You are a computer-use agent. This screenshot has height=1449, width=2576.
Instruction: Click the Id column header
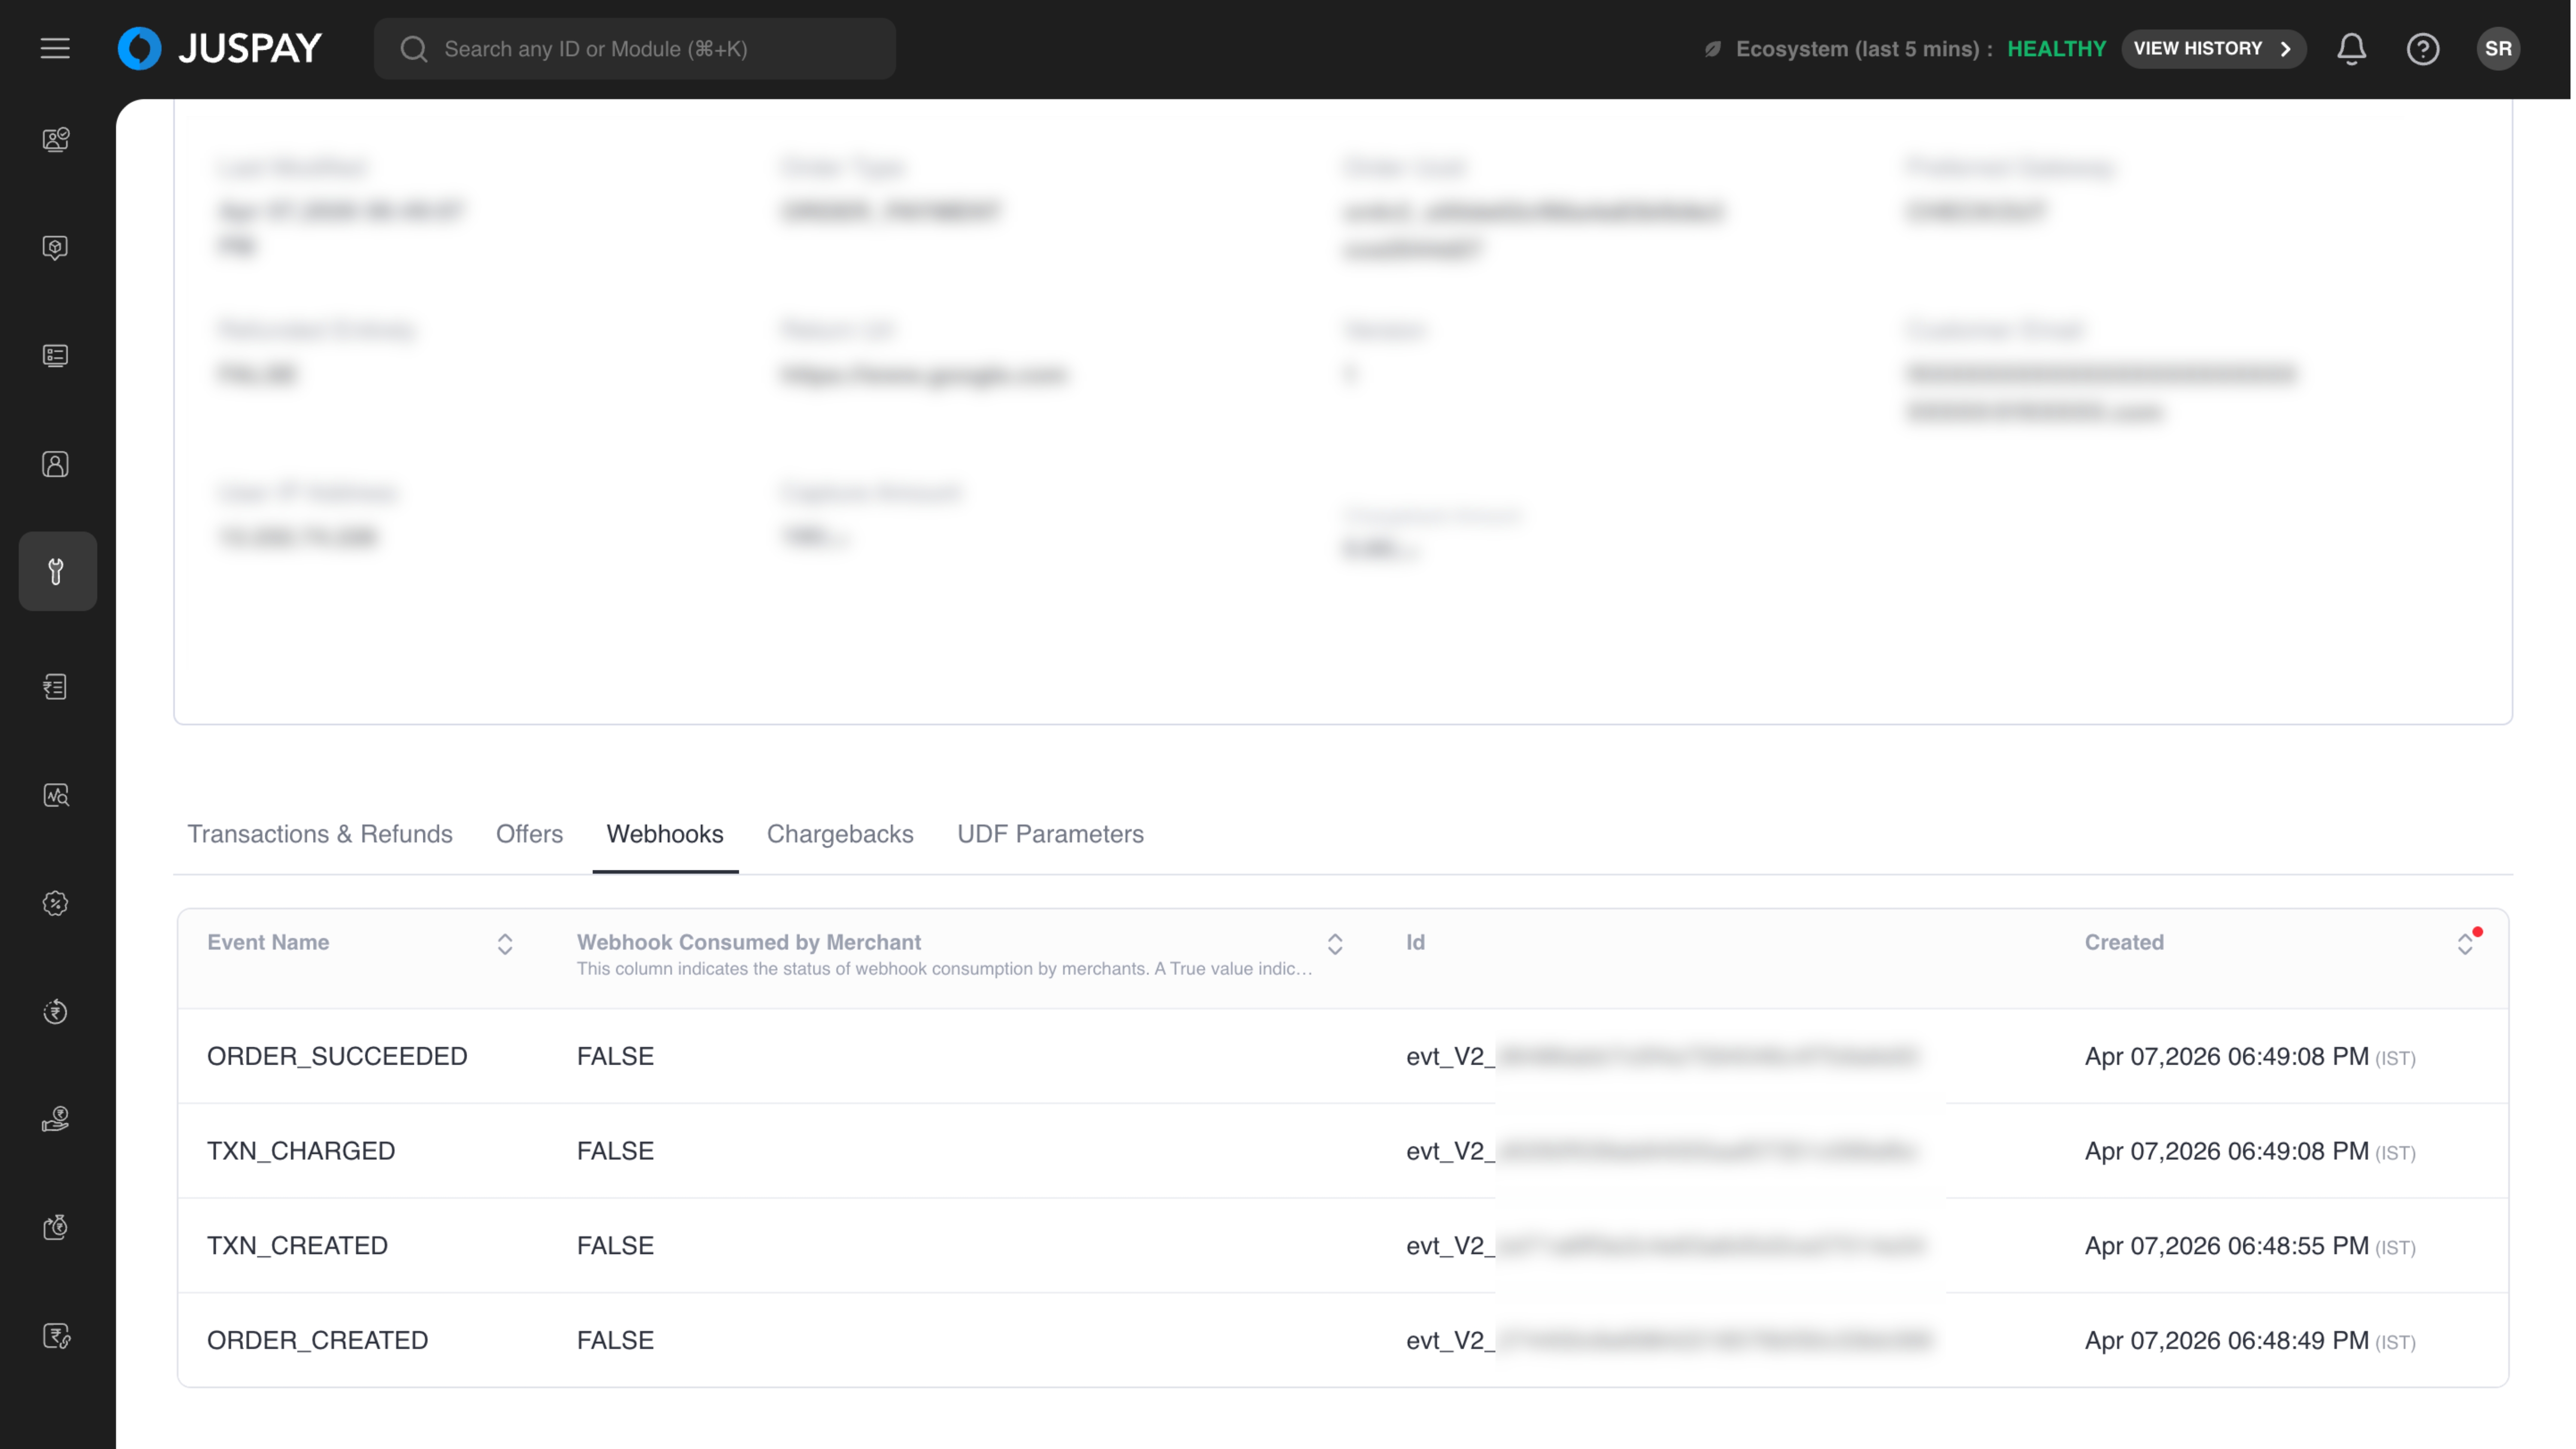point(1415,942)
